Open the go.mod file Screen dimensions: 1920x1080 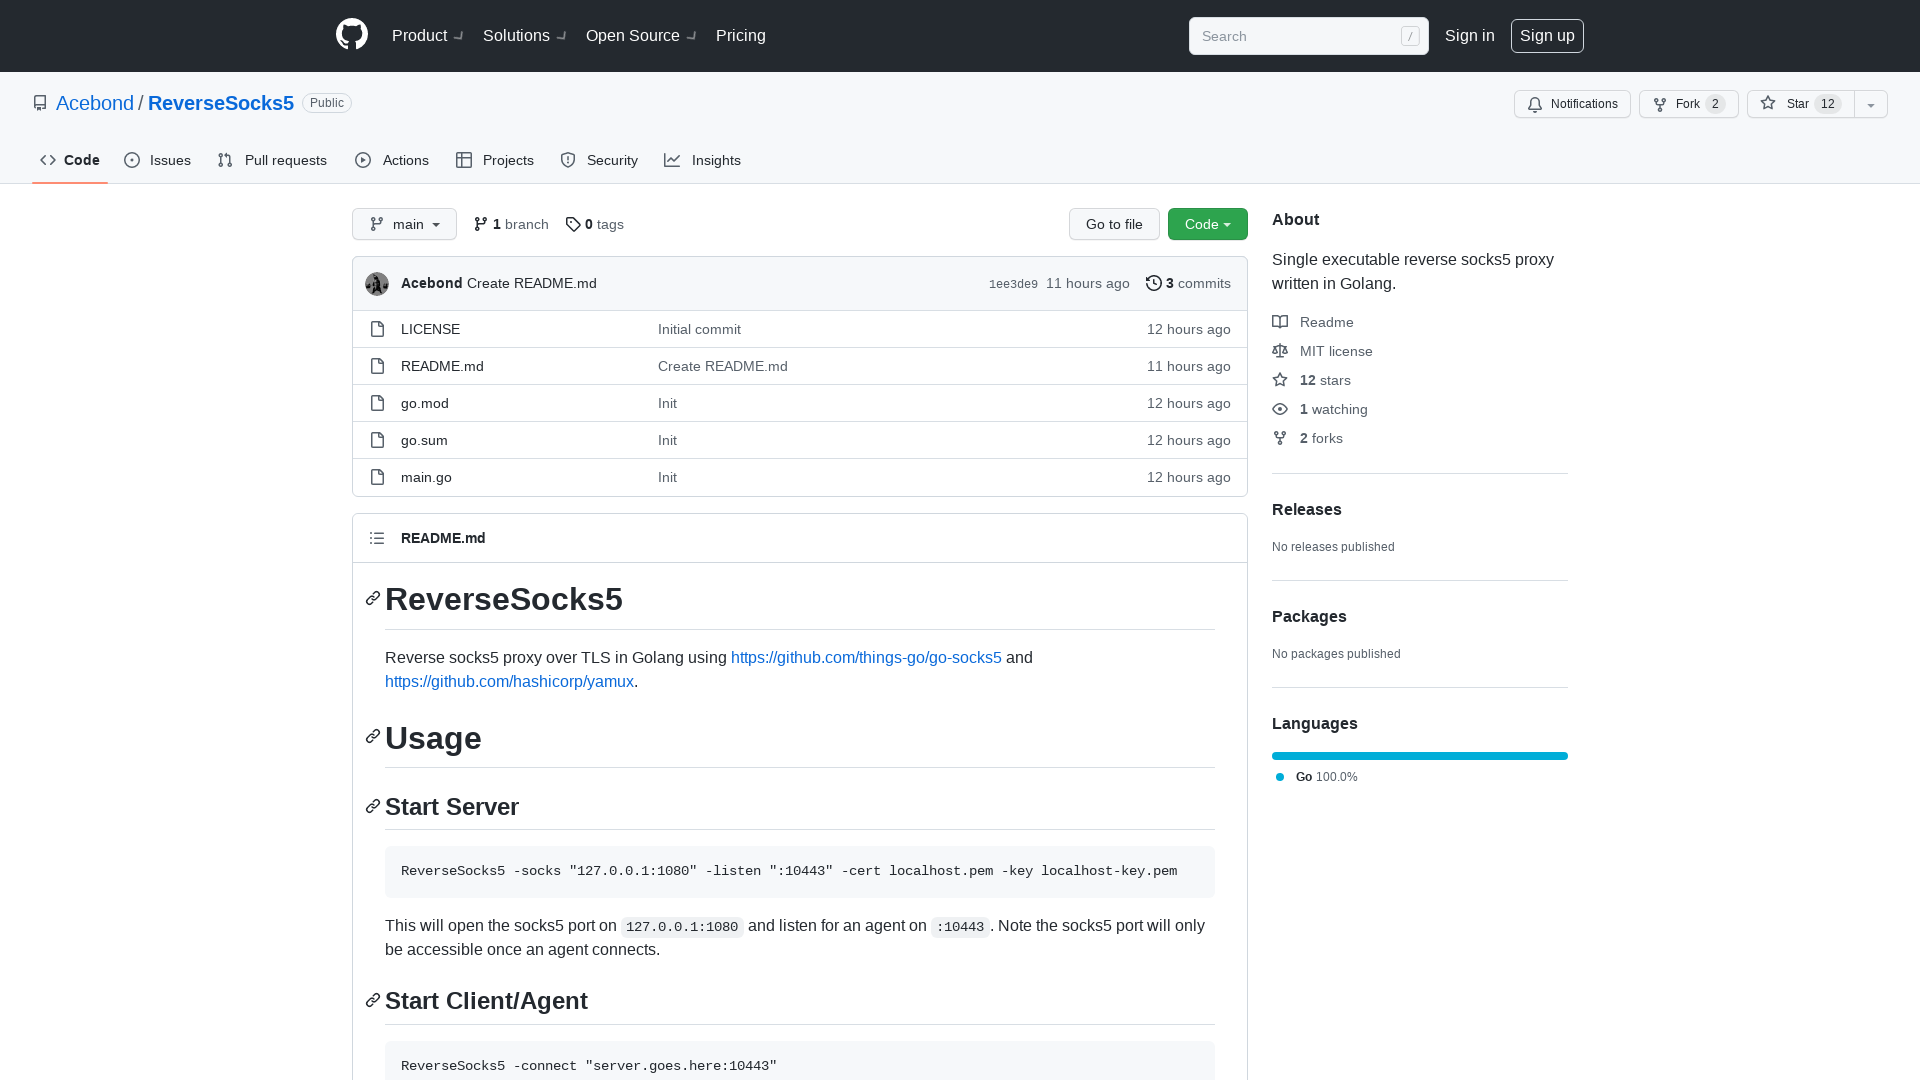[x=425, y=402]
